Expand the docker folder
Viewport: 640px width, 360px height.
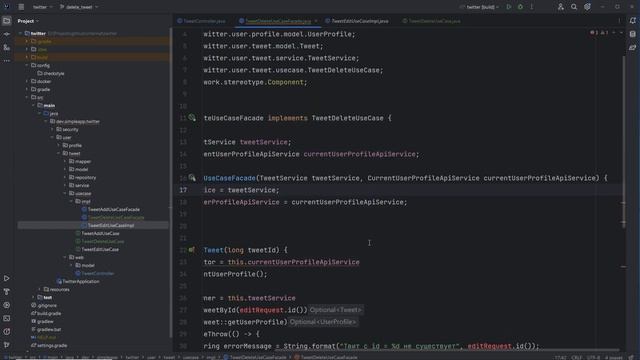pos(27,81)
